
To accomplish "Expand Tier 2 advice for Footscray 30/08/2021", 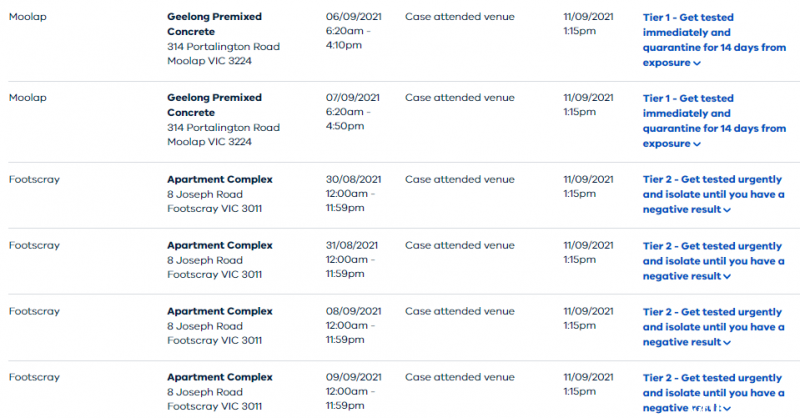I will pyautogui.click(x=713, y=194).
